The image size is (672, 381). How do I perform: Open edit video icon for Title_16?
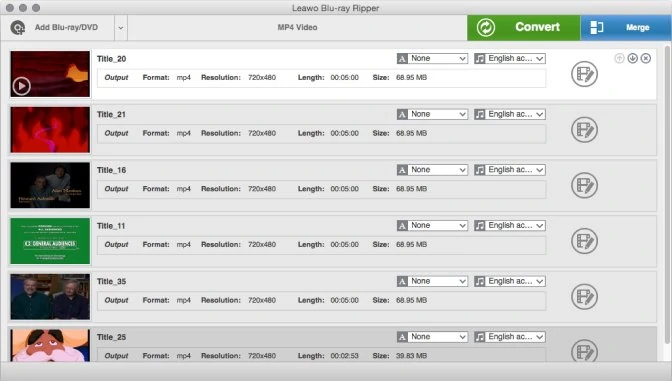(x=584, y=185)
